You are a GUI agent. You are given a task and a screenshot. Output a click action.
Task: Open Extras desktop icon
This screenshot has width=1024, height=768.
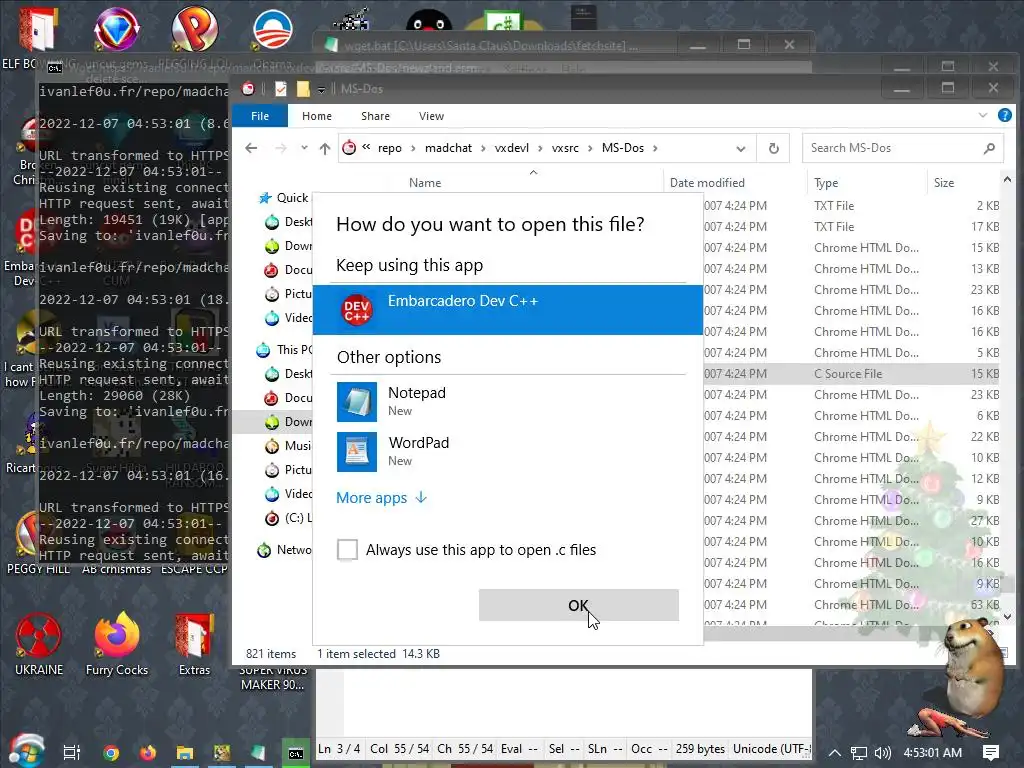pyautogui.click(x=194, y=644)
